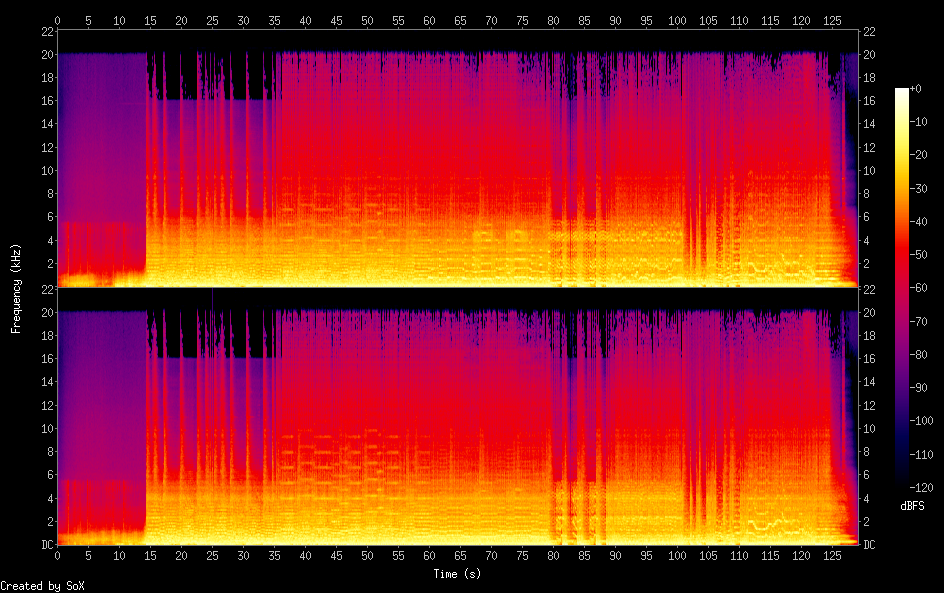This screenshot has height=593, width=944.
Task: Select the 125 second tick on bottom time axis
Action: point(832,555)
